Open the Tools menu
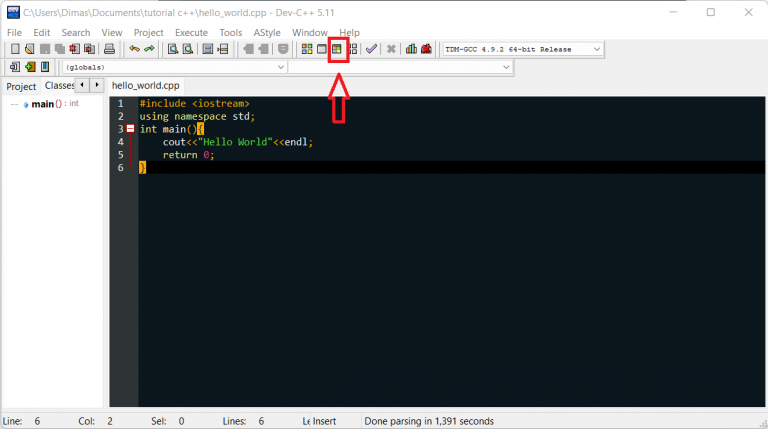 (230, 32)
